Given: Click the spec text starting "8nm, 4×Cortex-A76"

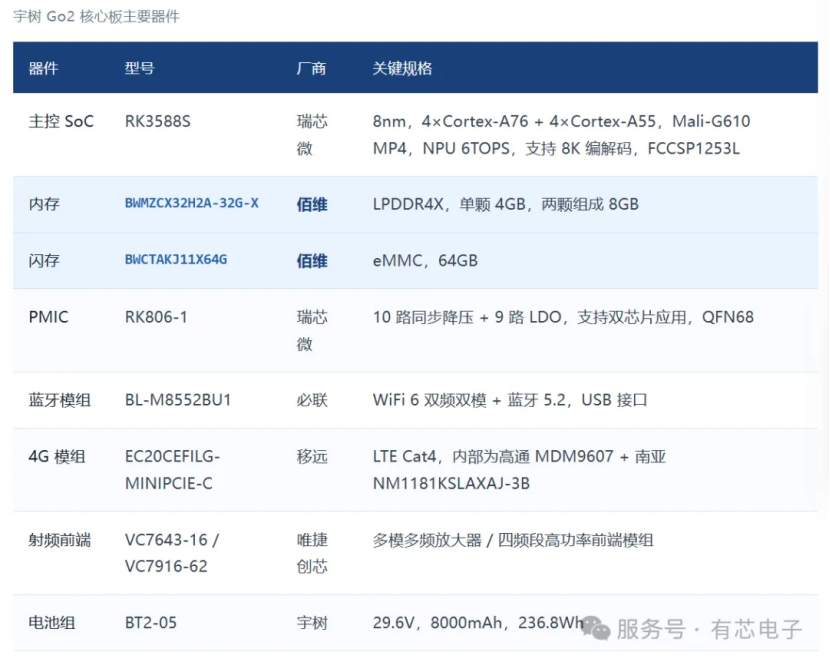Looking at the screenshot, I should coord(561,135).
